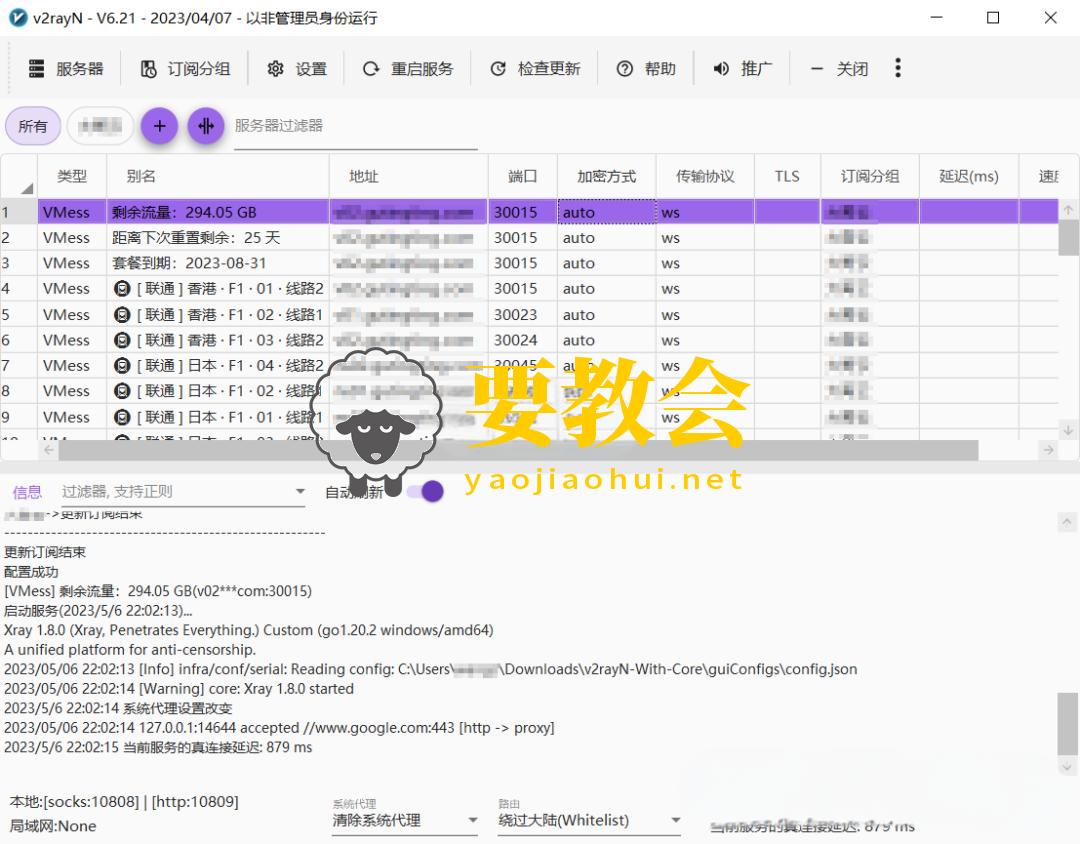Click server list vertical scrollbar thumb
Screen dimensions: 1080x844
coord(1068,238)
